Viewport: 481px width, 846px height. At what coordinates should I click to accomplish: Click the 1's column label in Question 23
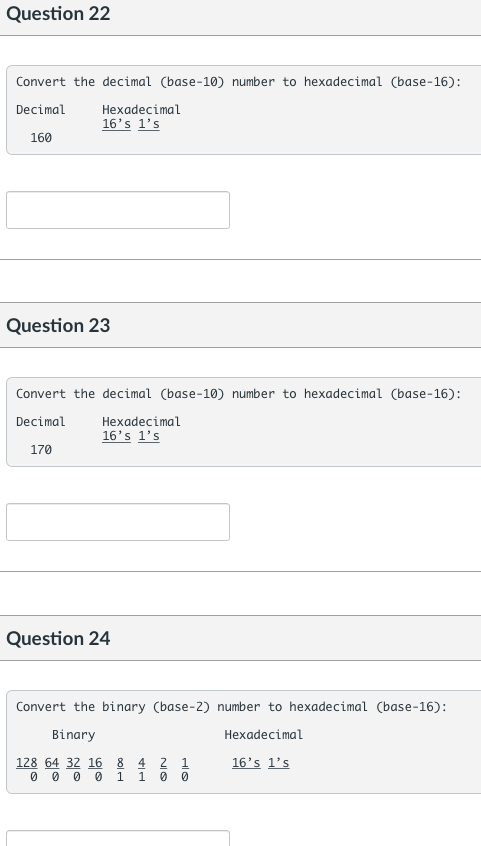pyautogui.click(x=149, y=436)
